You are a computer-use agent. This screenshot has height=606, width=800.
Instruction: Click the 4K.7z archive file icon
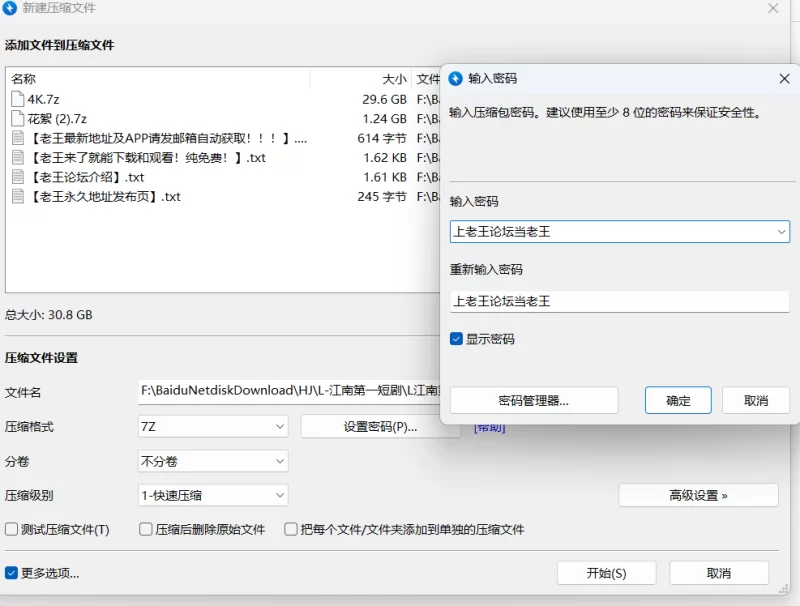click(18, 99)
